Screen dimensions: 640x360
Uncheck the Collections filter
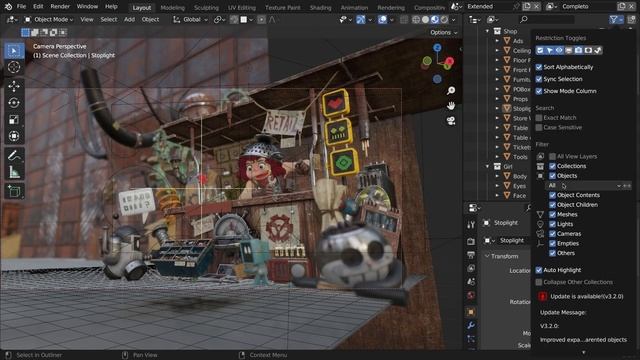tap(552, 166)
